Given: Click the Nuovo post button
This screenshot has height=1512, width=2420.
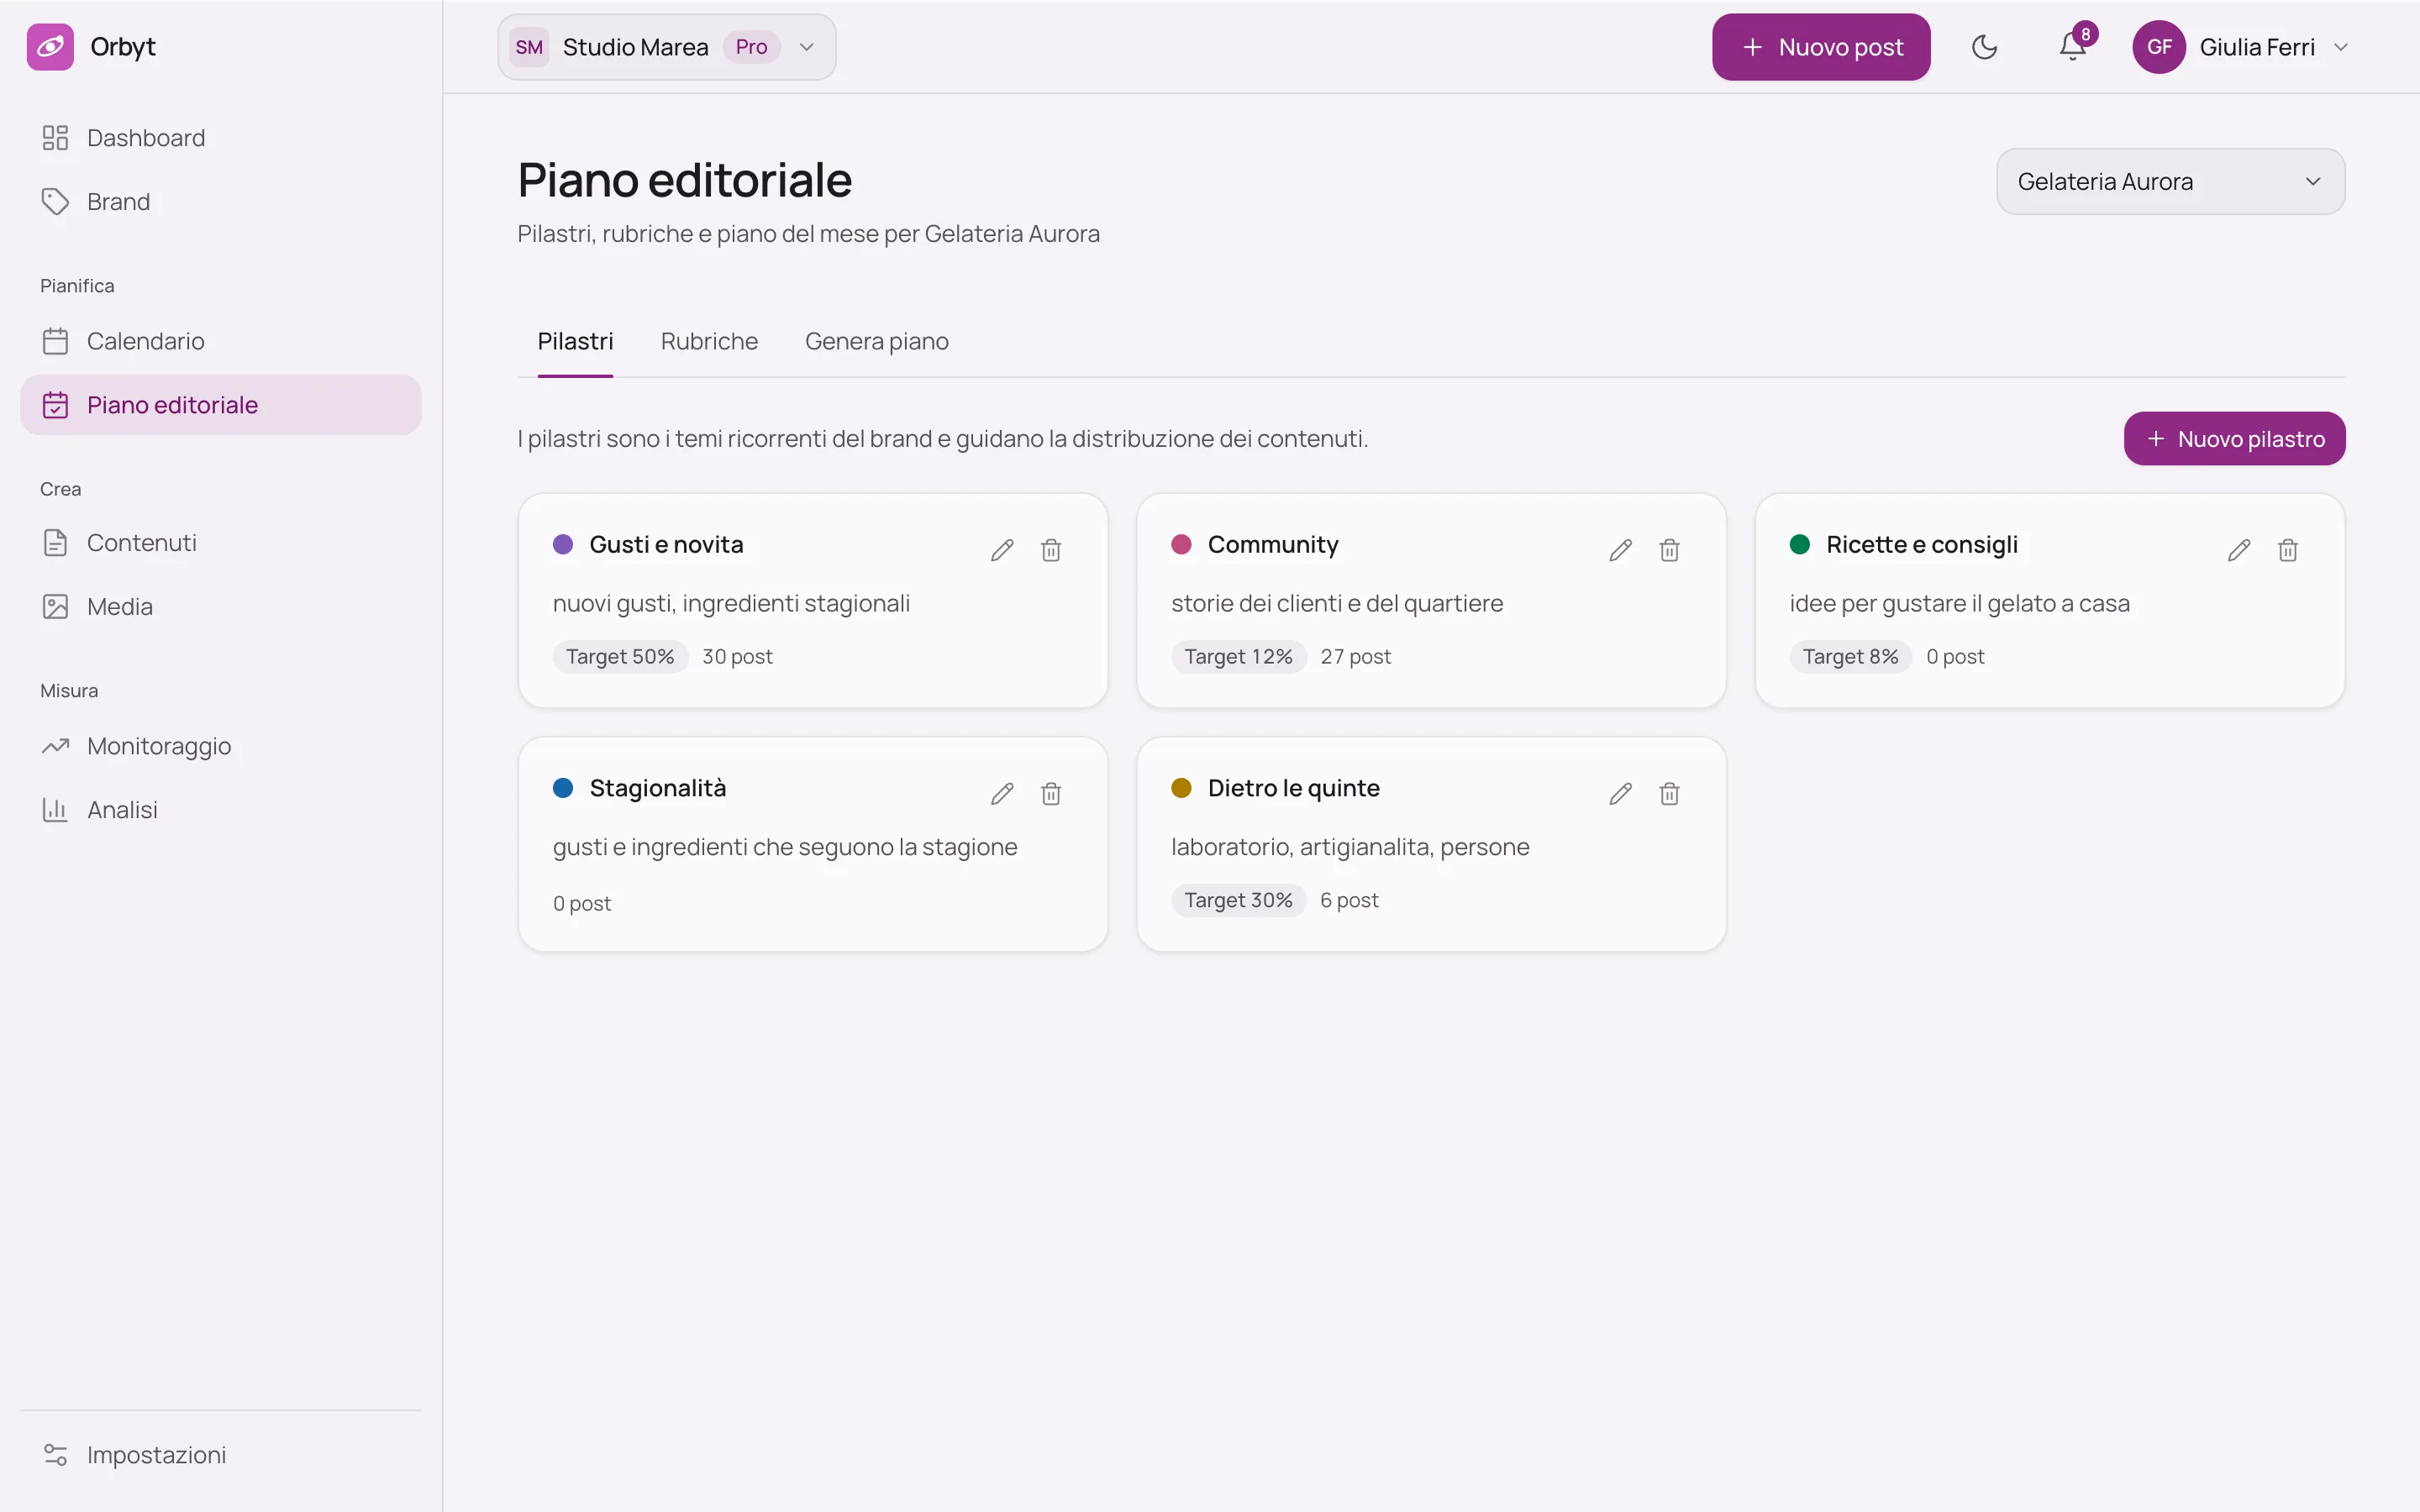Looking at the screenshot, I should (1821, 47).
